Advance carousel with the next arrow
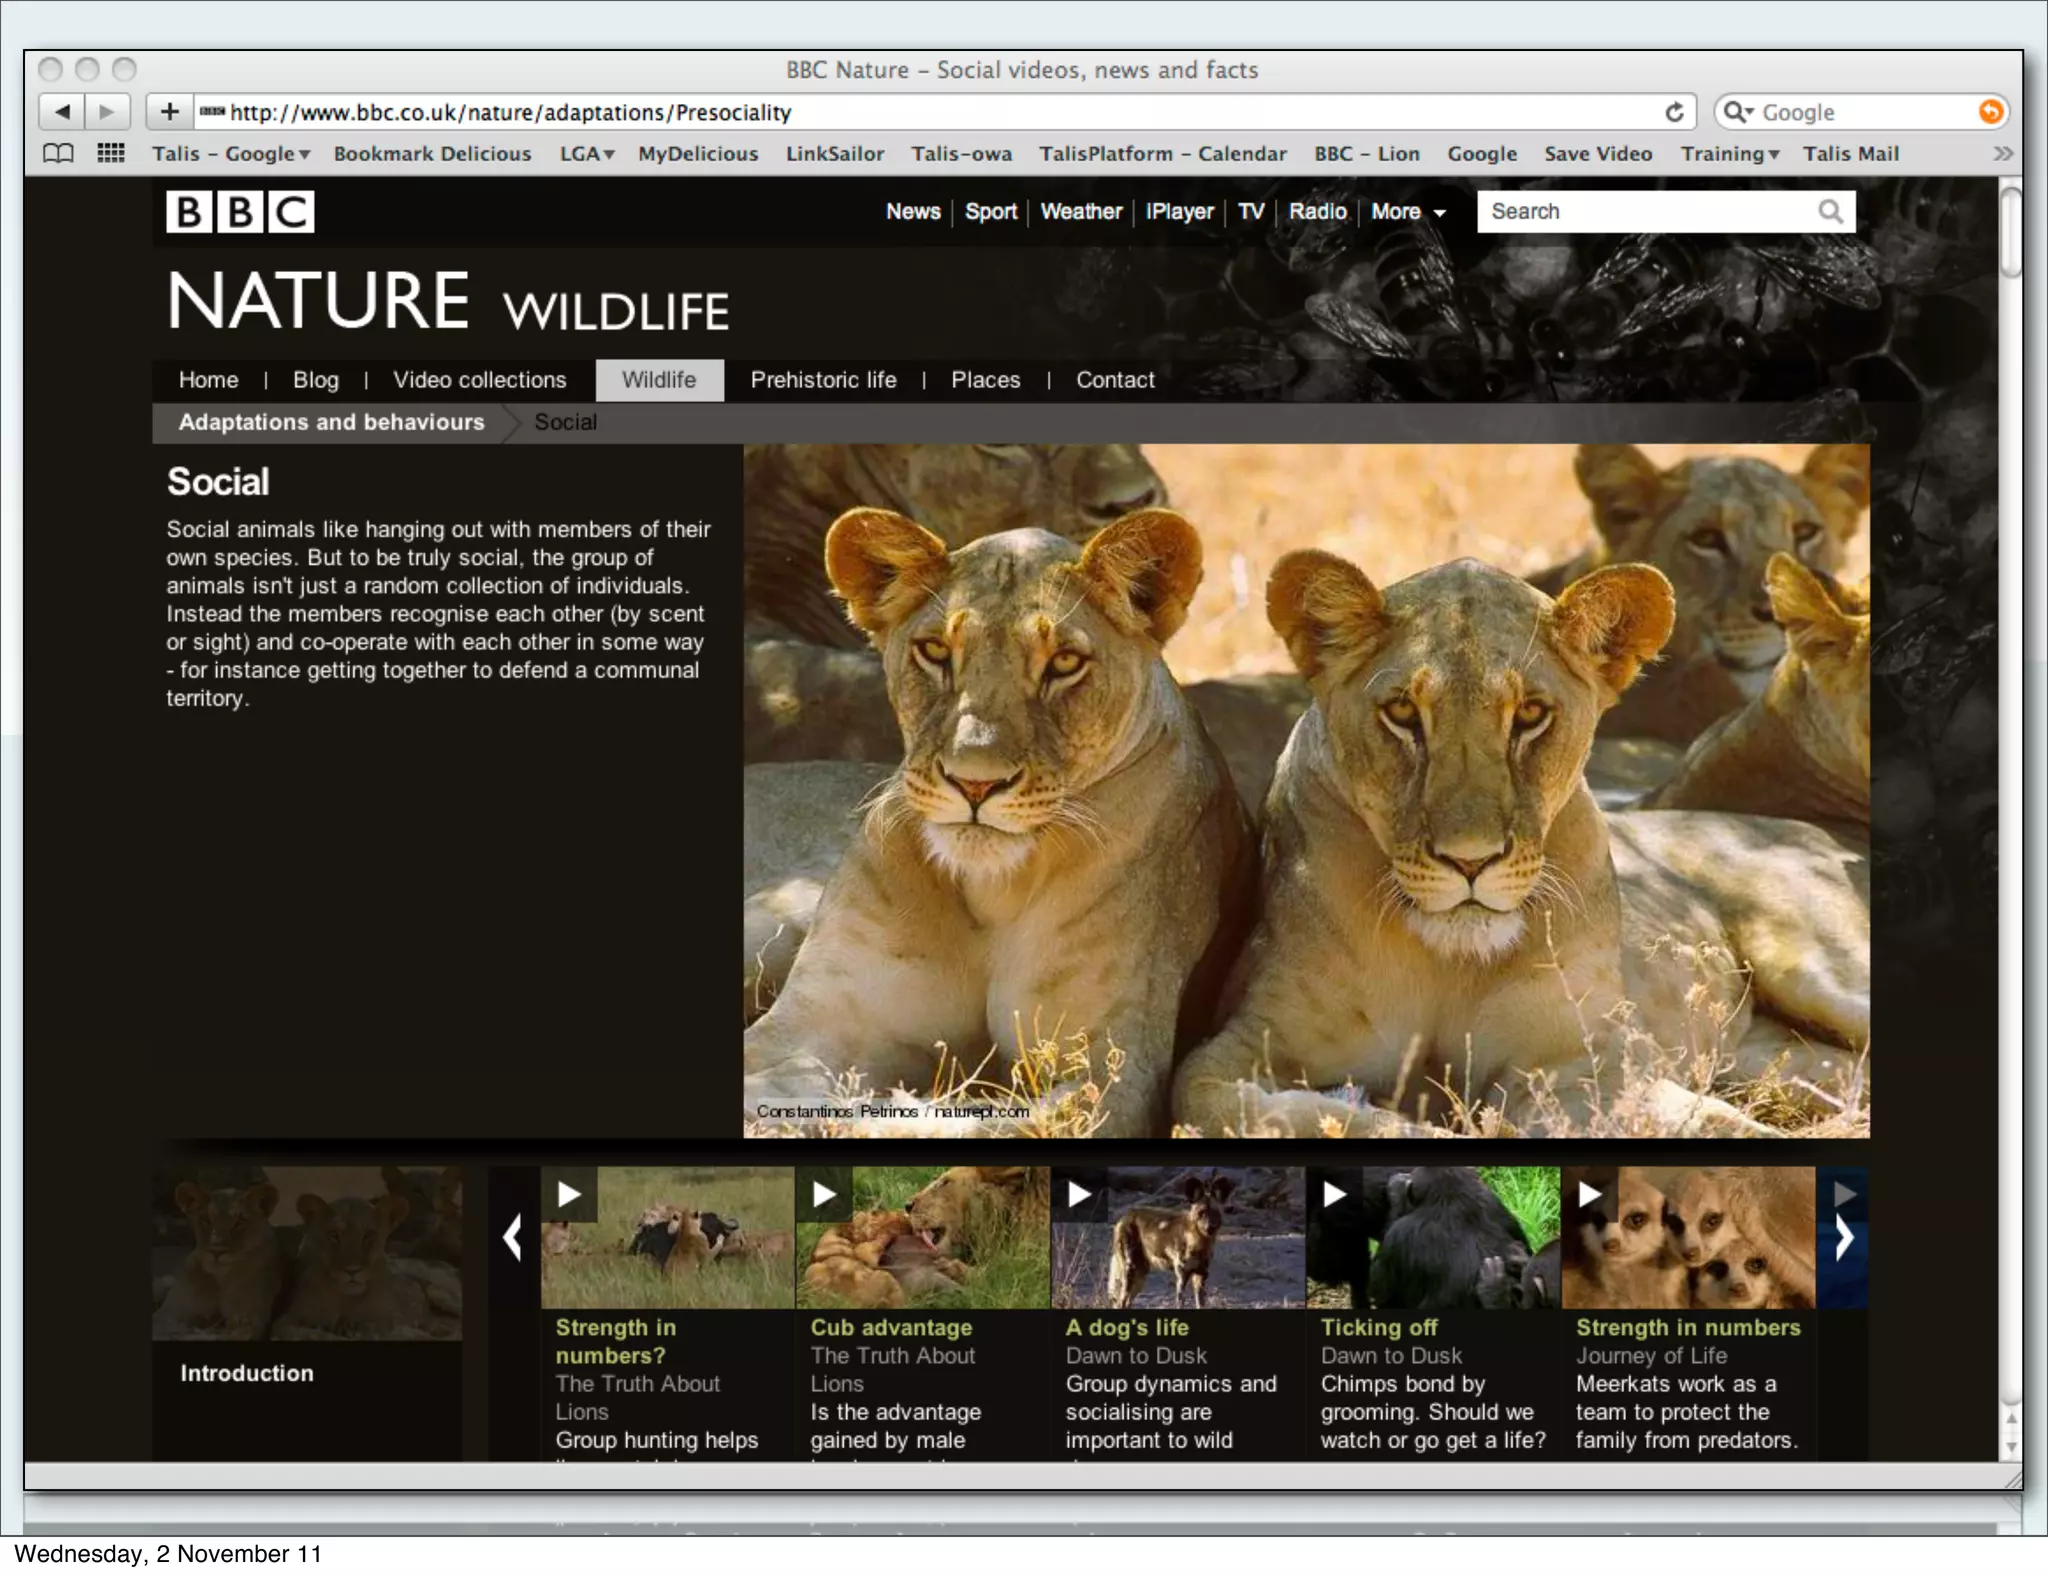 click(1844, 1238)
